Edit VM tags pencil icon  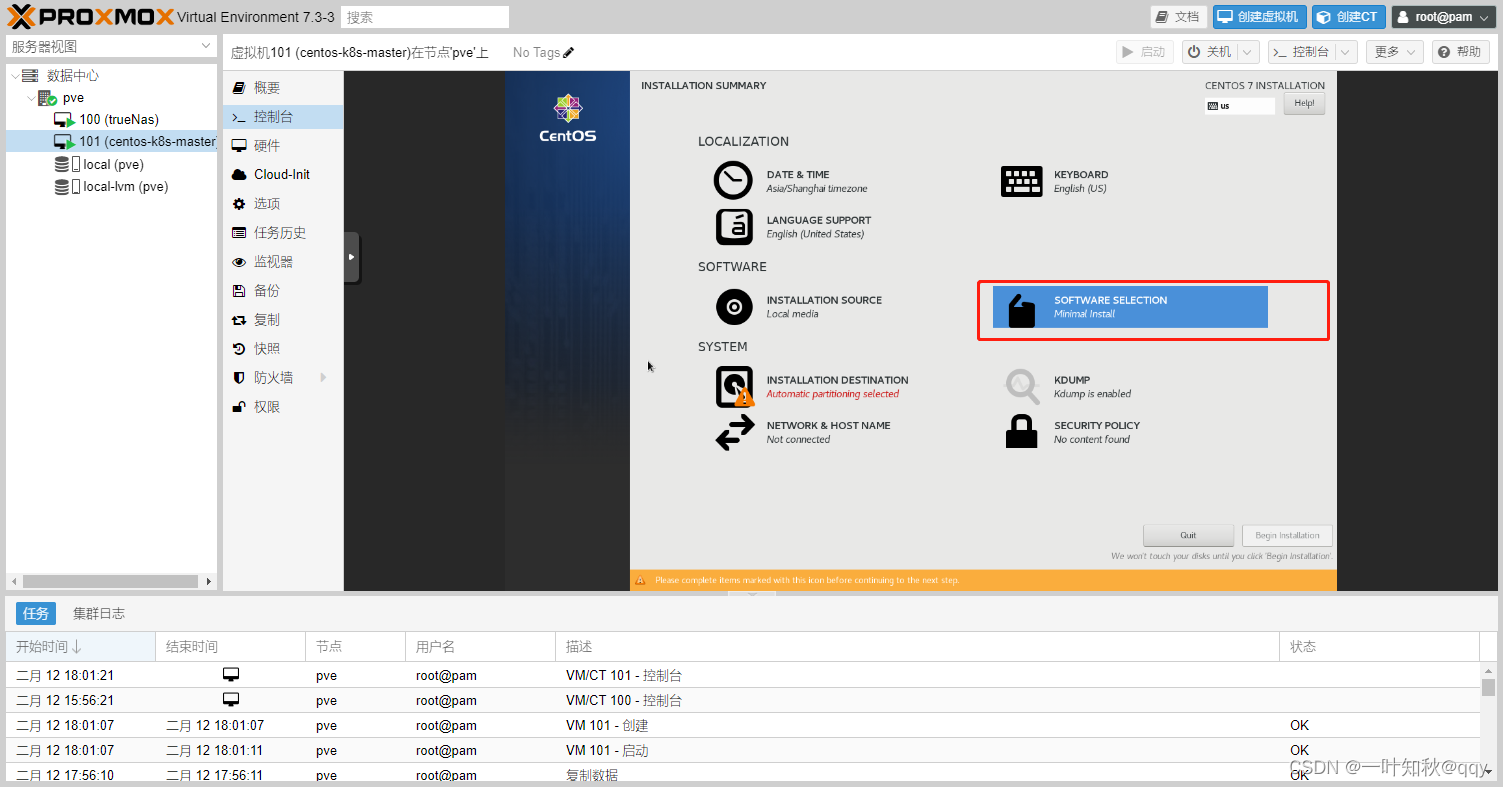coord(569,52)
